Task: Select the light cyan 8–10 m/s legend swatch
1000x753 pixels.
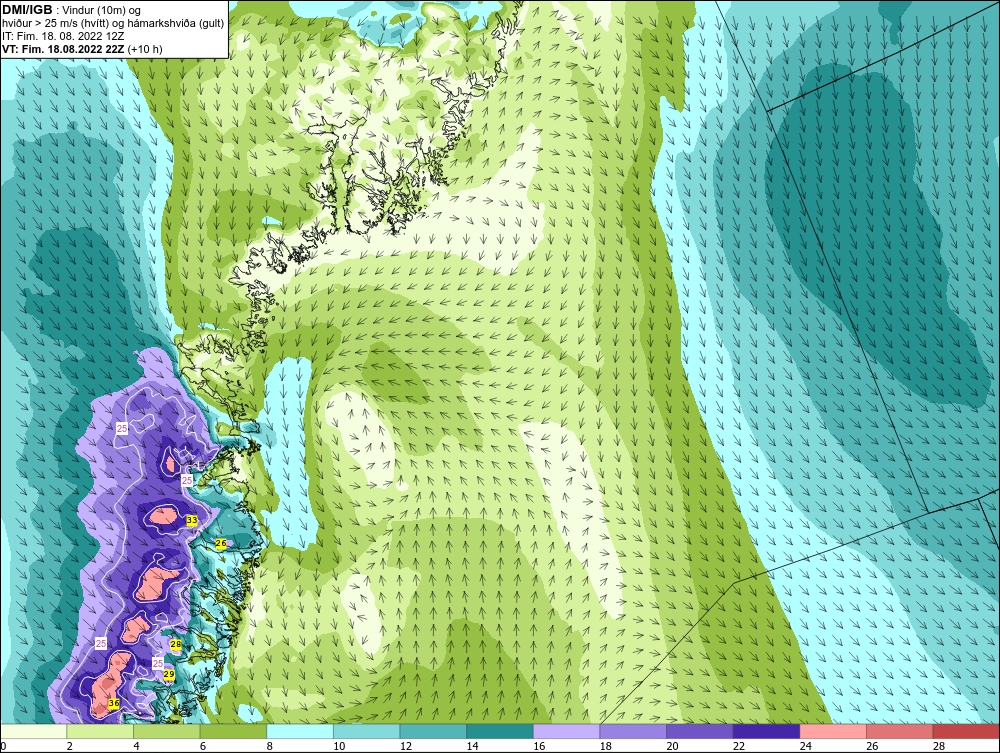Action: [x=300, y=731]
